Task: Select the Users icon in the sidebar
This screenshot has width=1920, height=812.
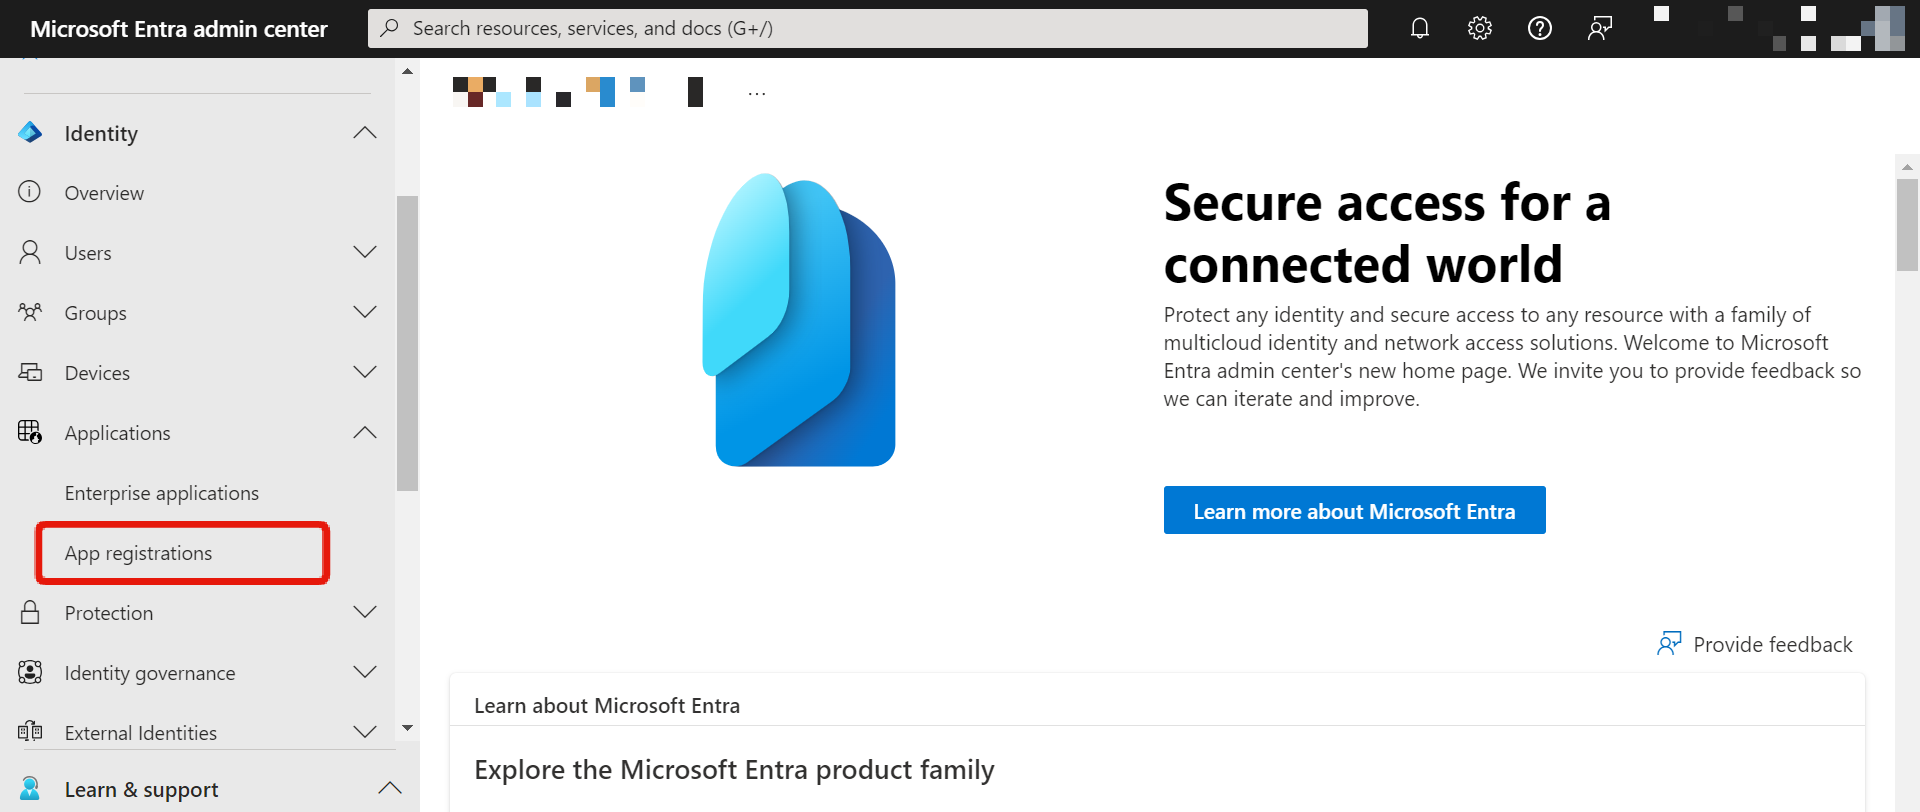Action: (x=30, y=252)
